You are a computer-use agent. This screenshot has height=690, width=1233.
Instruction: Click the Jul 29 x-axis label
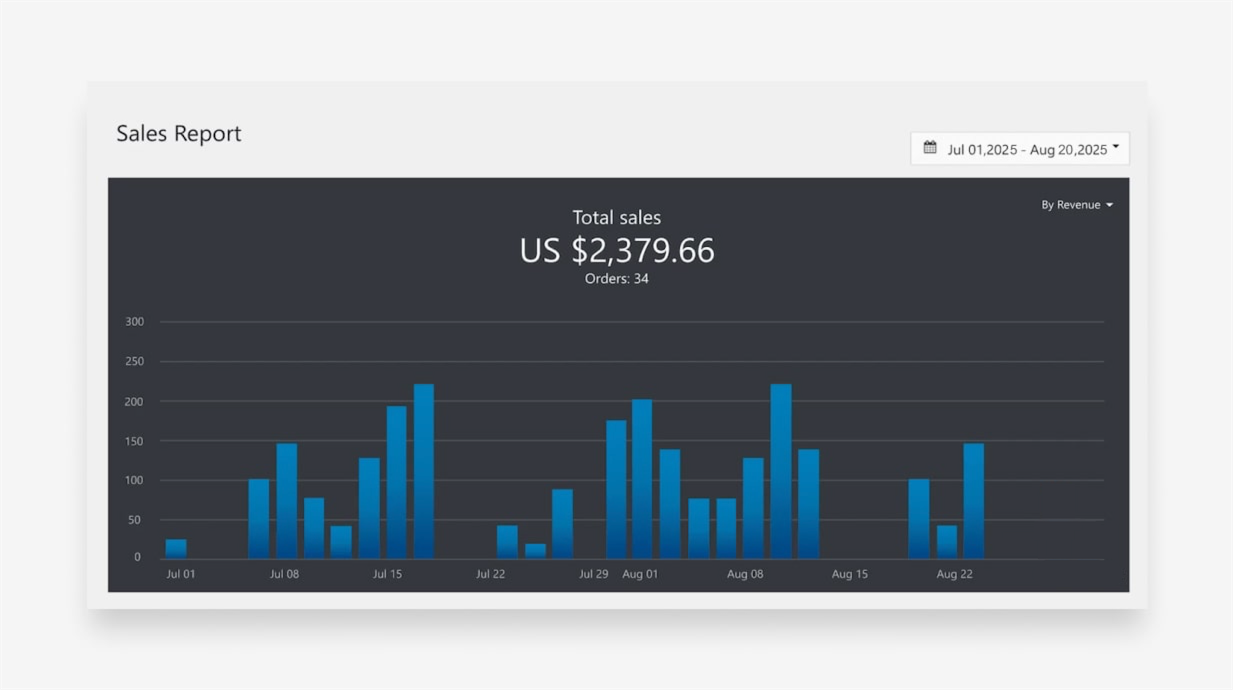point(593,574)
